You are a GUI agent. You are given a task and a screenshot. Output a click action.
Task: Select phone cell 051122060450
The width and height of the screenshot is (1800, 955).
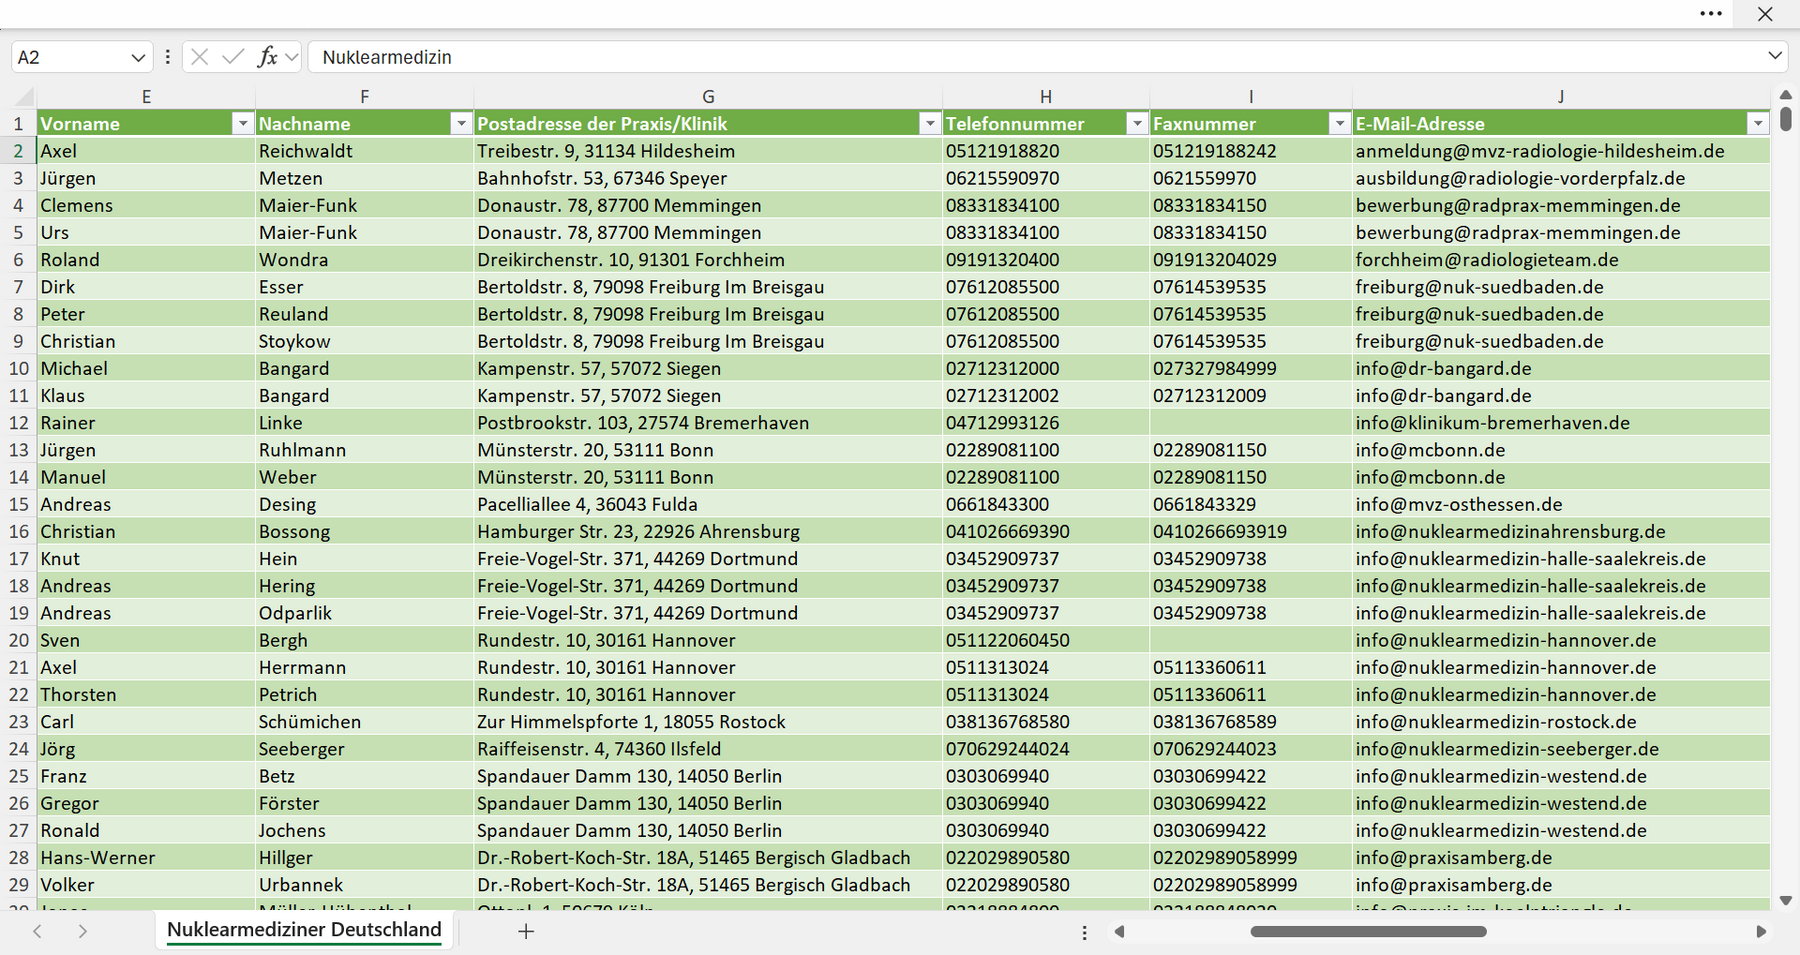coord(1046,640)
